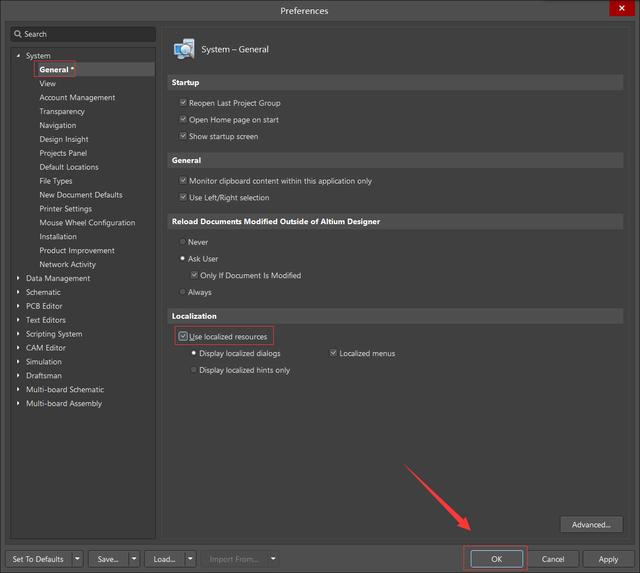Screen dimensions: 640x573
Task: Select the Always reload option
Action: point(182,292)
